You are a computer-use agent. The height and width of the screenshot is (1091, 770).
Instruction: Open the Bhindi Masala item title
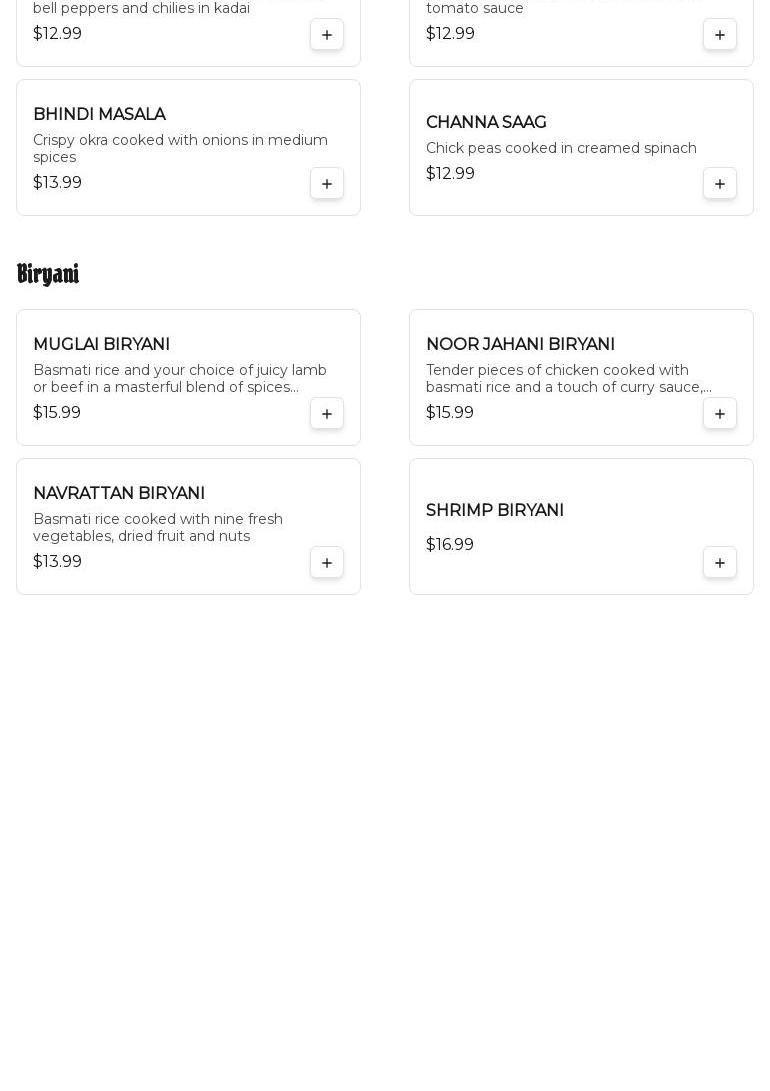99,115
